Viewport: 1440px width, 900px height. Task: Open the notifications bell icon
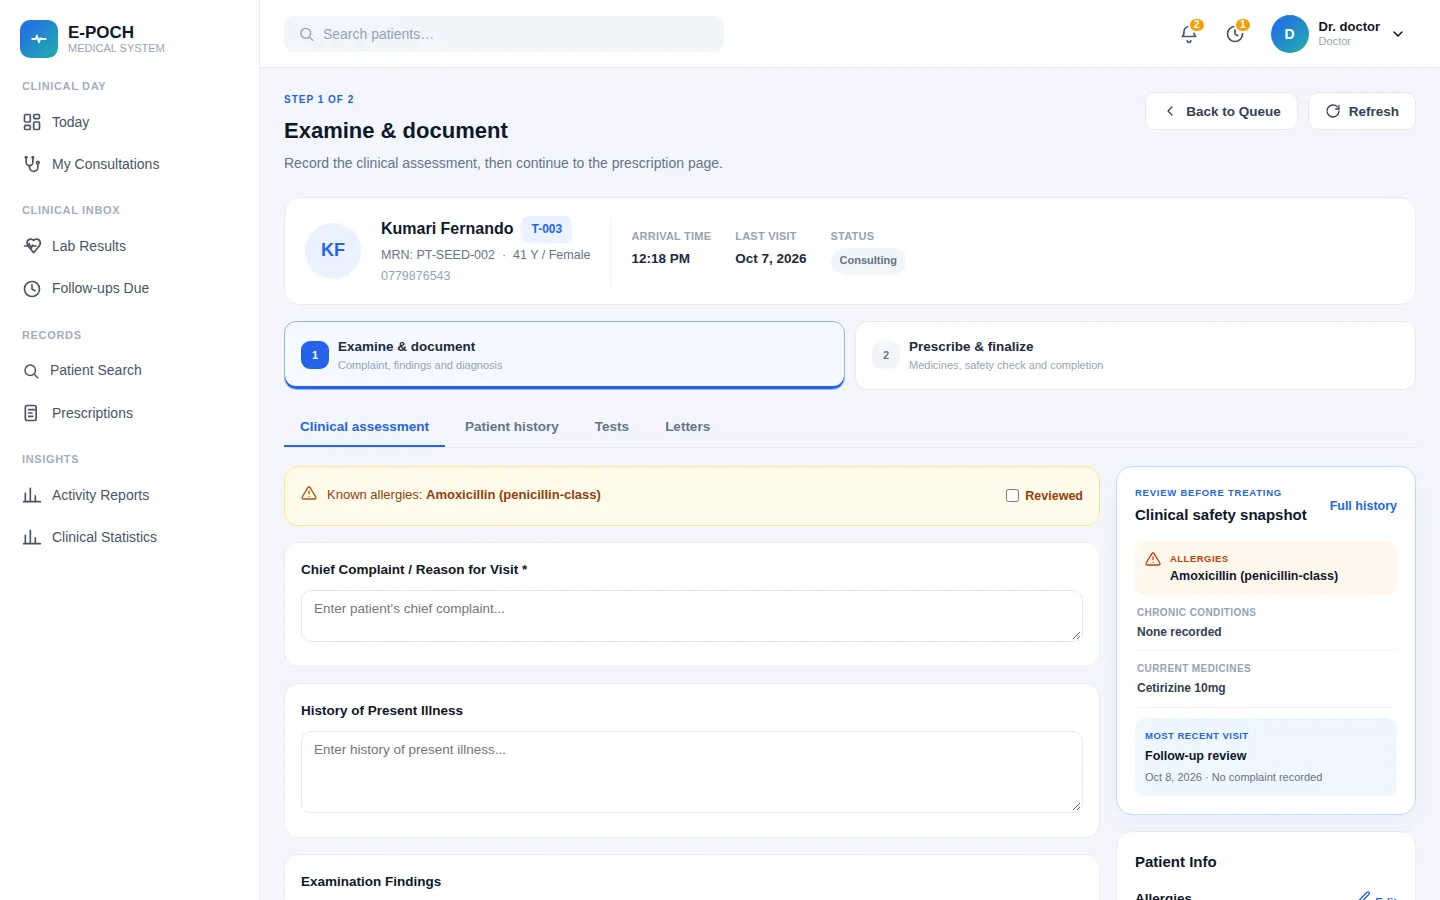click(1189, 34)
